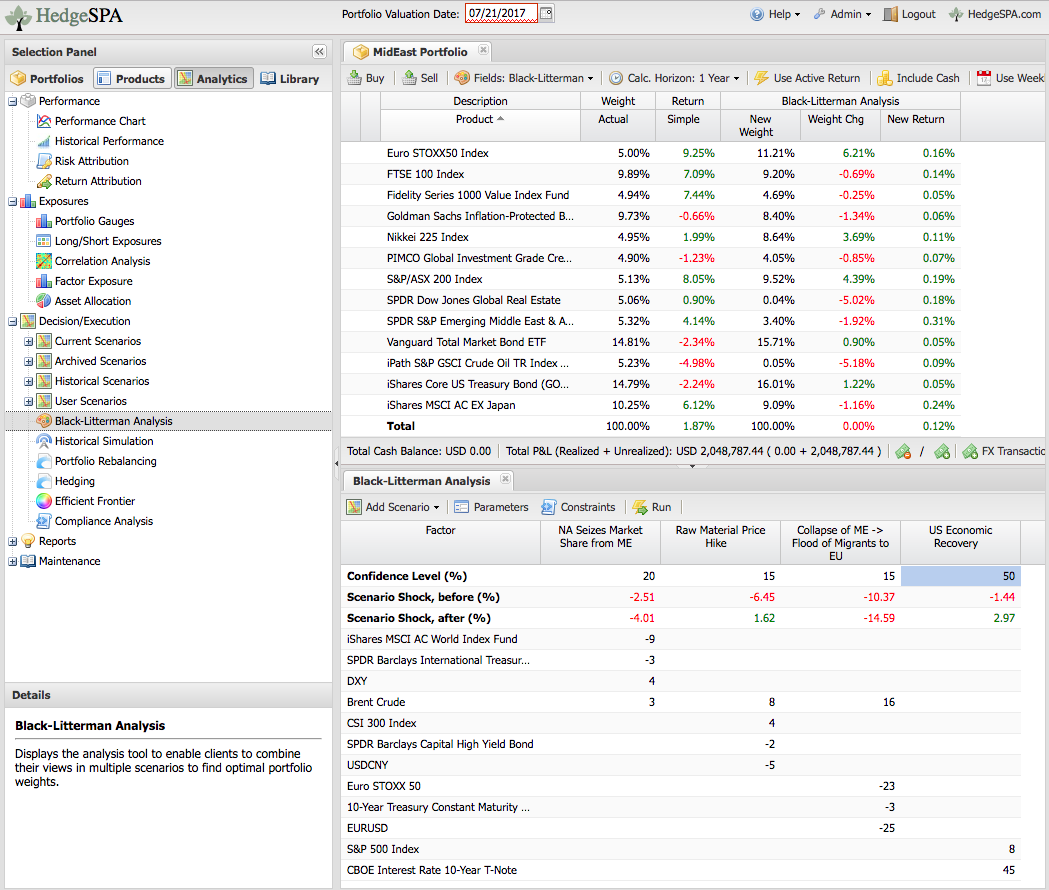Click the FX Transaction icon

click(970, 452)
